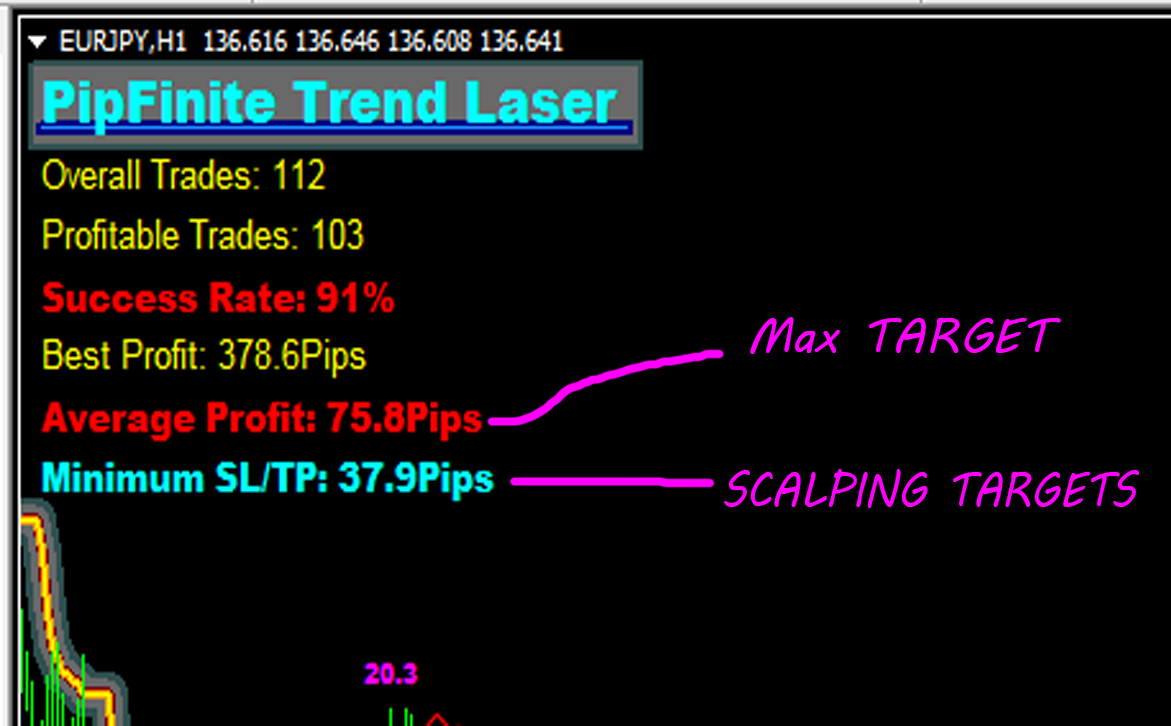Click the magenta 20.3 value on chart

391,674
